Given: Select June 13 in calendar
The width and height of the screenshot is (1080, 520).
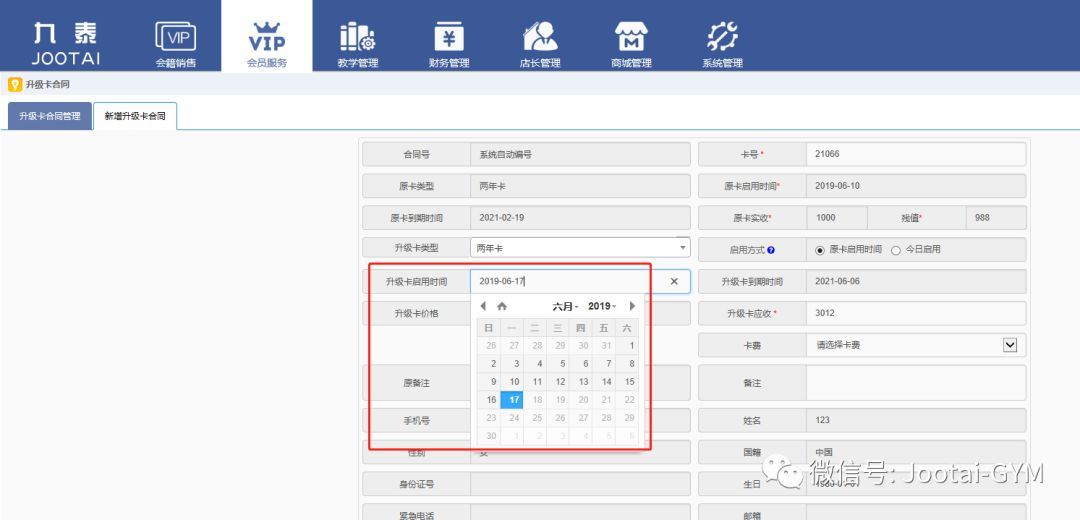Looking at the screenshot, I should 583,382.
